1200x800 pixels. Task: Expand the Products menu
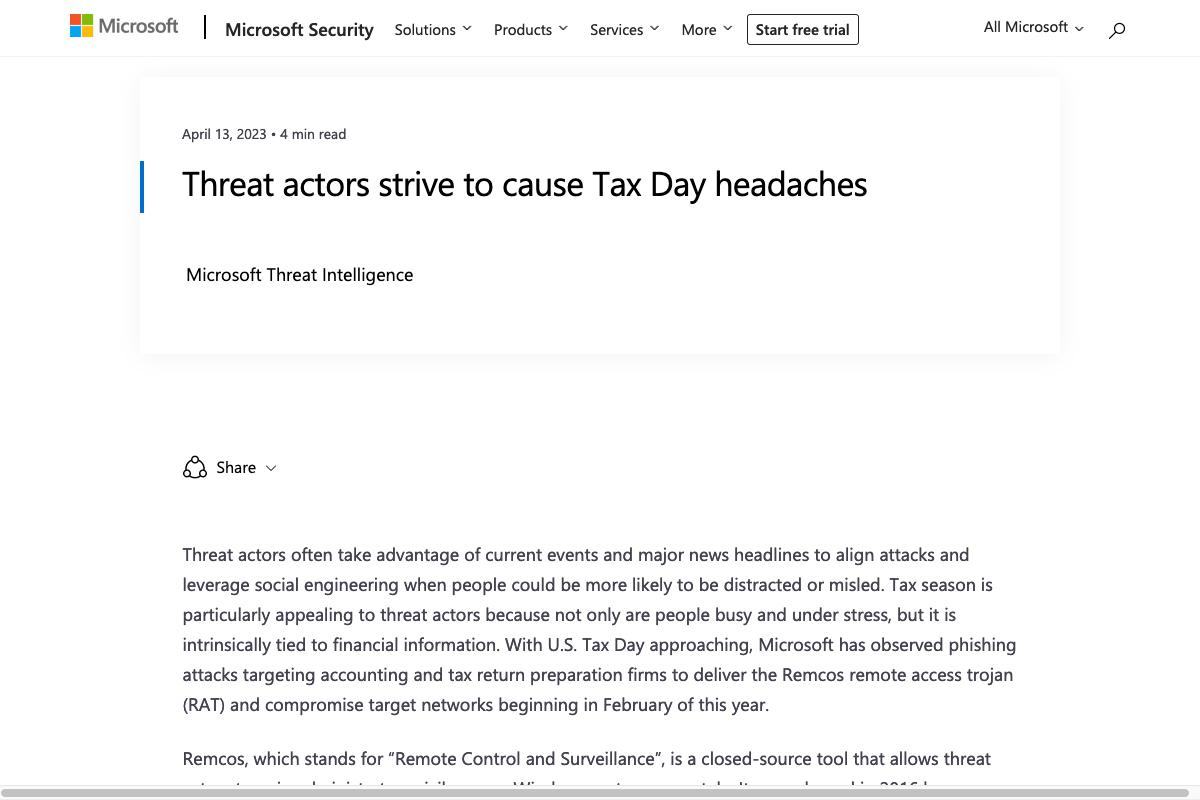(x=531, y=29)
